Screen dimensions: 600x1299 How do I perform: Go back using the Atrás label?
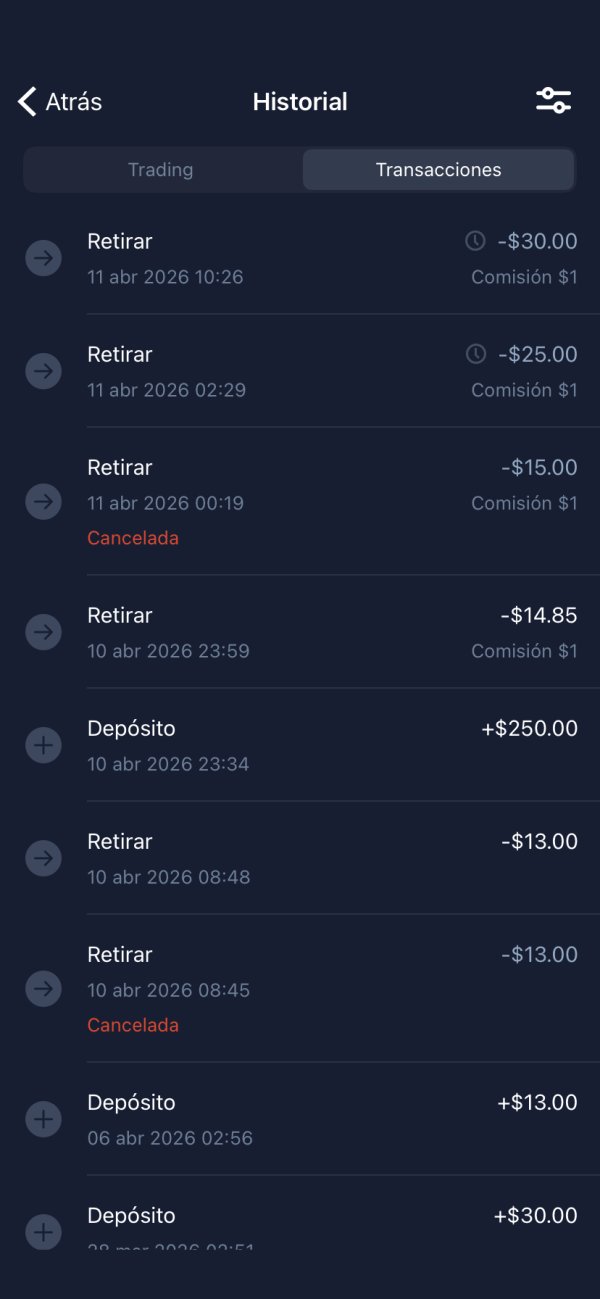pyautogui.click(x=74, y=102)
